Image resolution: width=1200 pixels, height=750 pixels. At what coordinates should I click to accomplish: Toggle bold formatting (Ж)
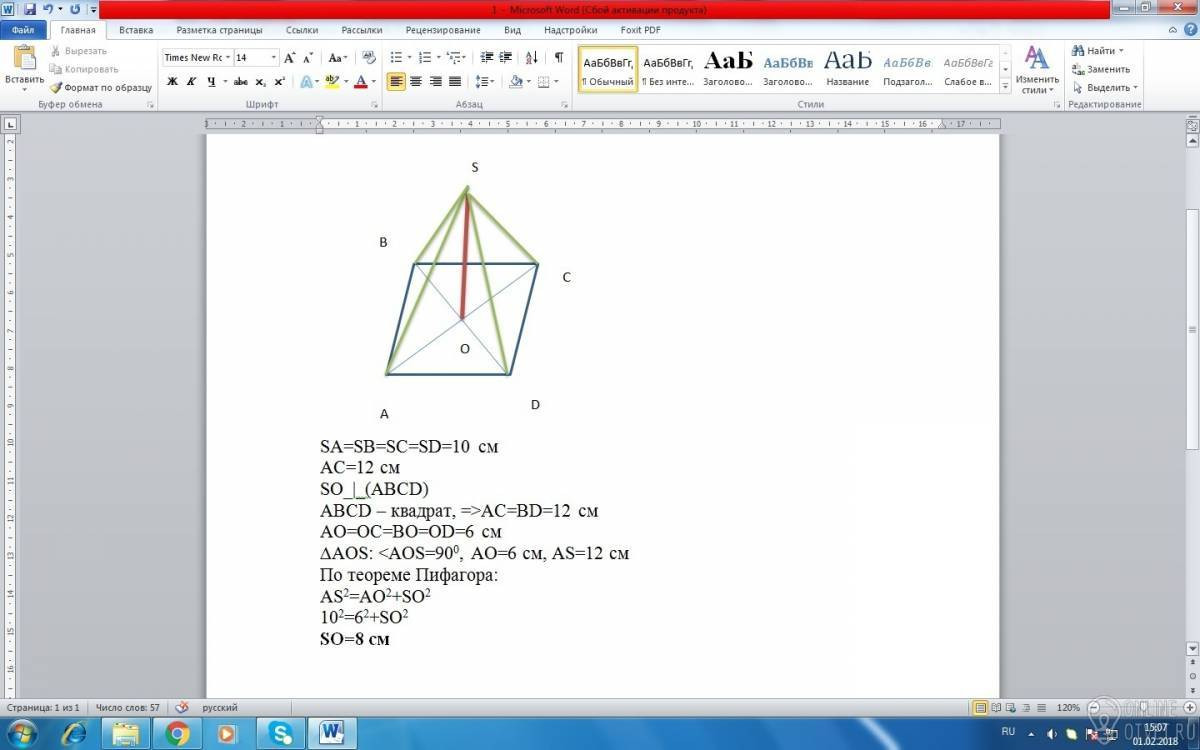[172, 82]
